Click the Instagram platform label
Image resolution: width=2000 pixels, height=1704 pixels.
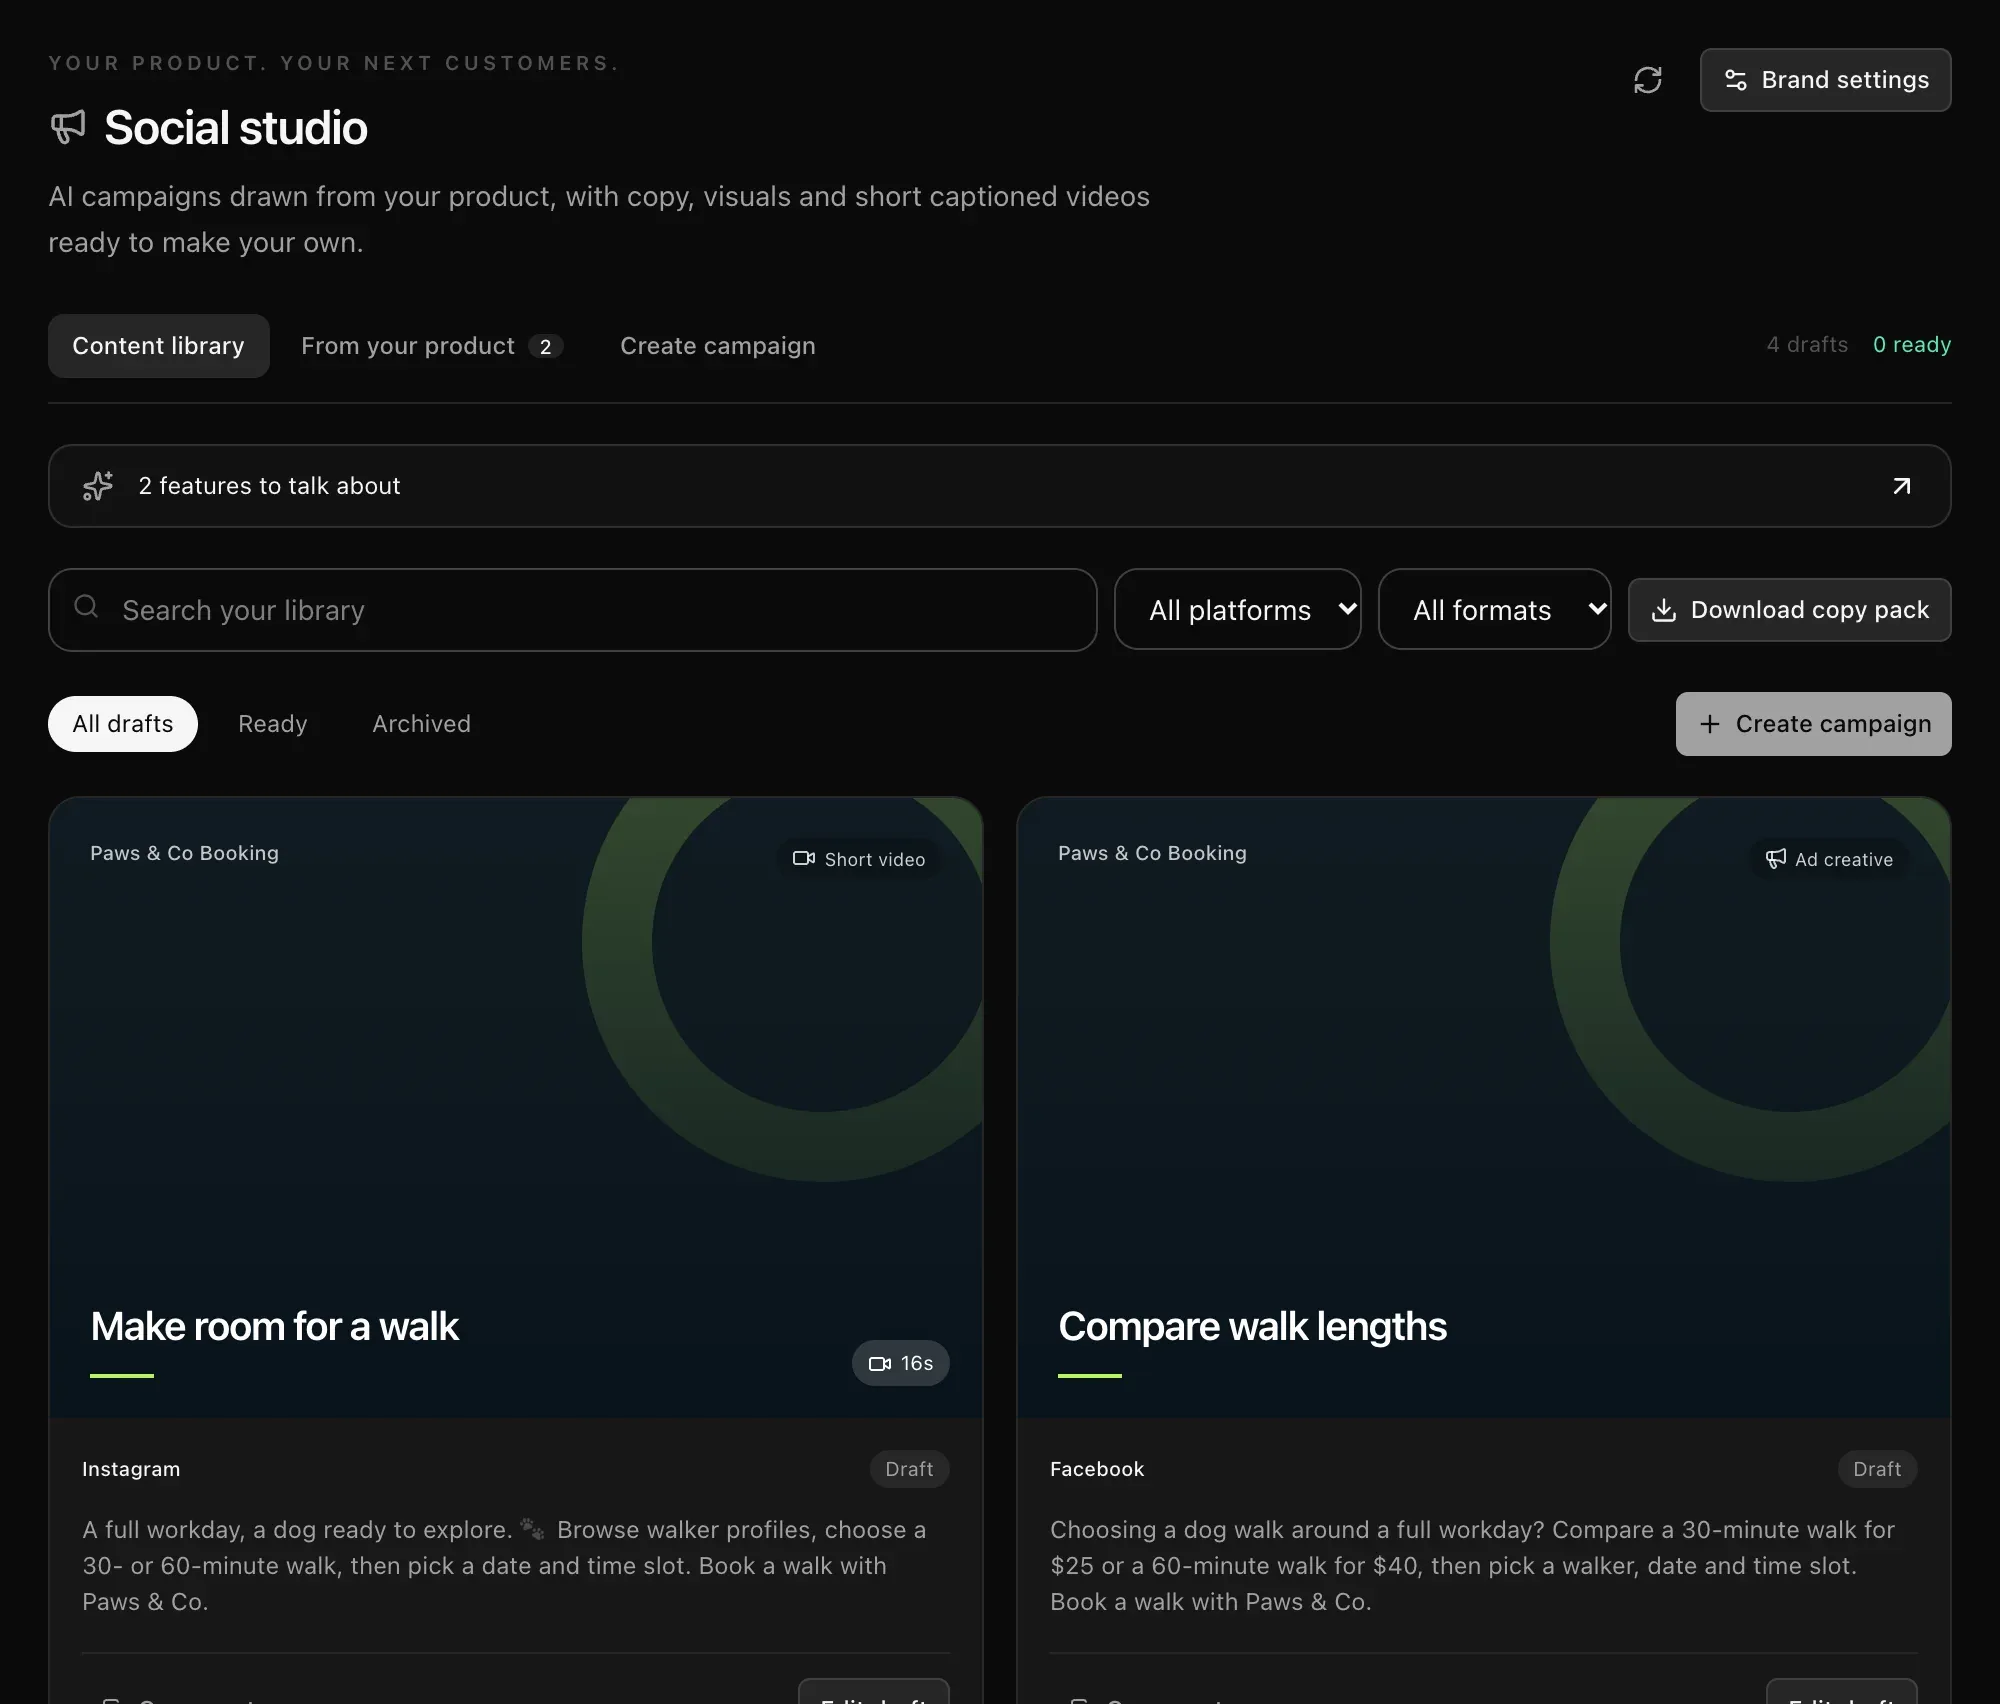pyautogui.click(x=131, y=1469)
